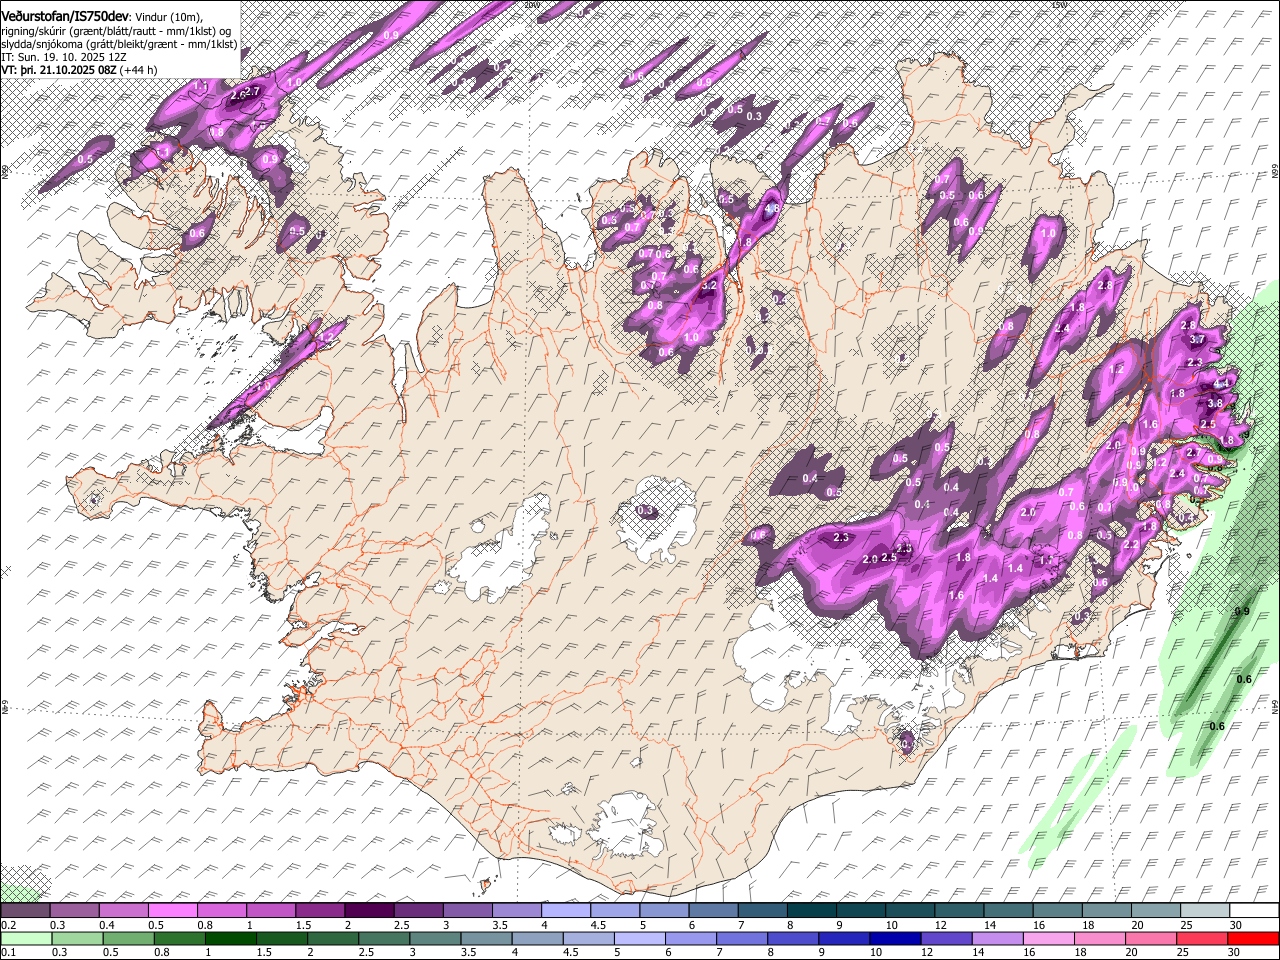1280x960 pixels.
Task: Select the top legend swatch labeled 0.2
Action: [25, 910]
